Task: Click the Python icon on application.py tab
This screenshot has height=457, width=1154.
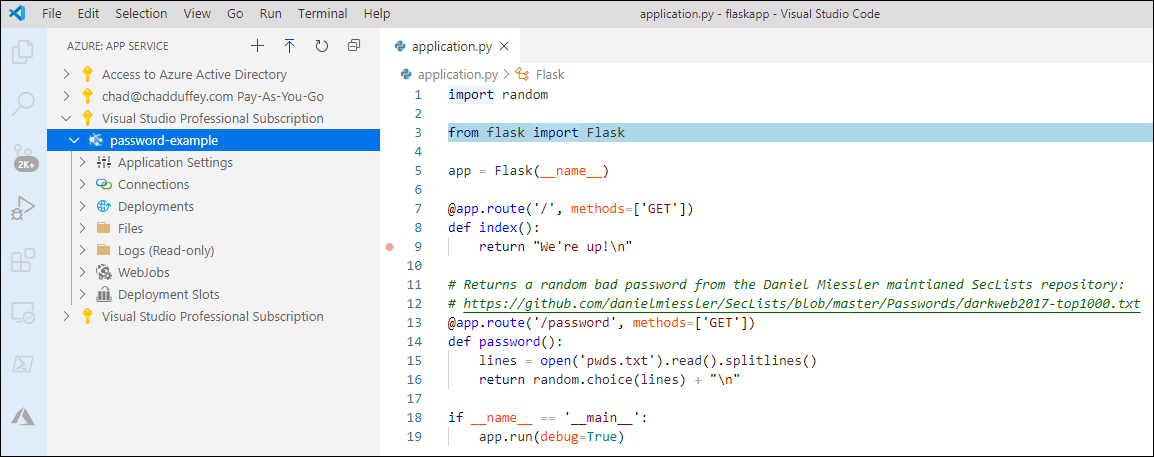Action: click(x=400, y=46)
